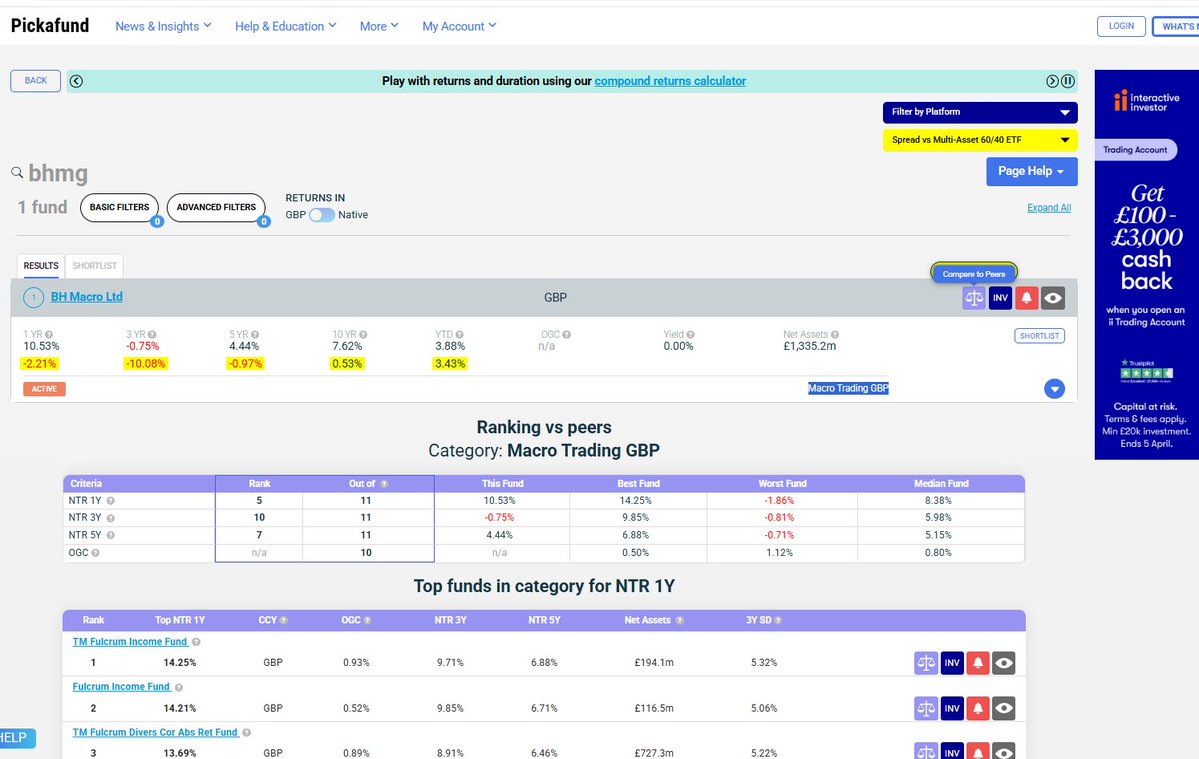Switch to the SHORTLIST tab
Screen dimensions: 1199x759
95,266
